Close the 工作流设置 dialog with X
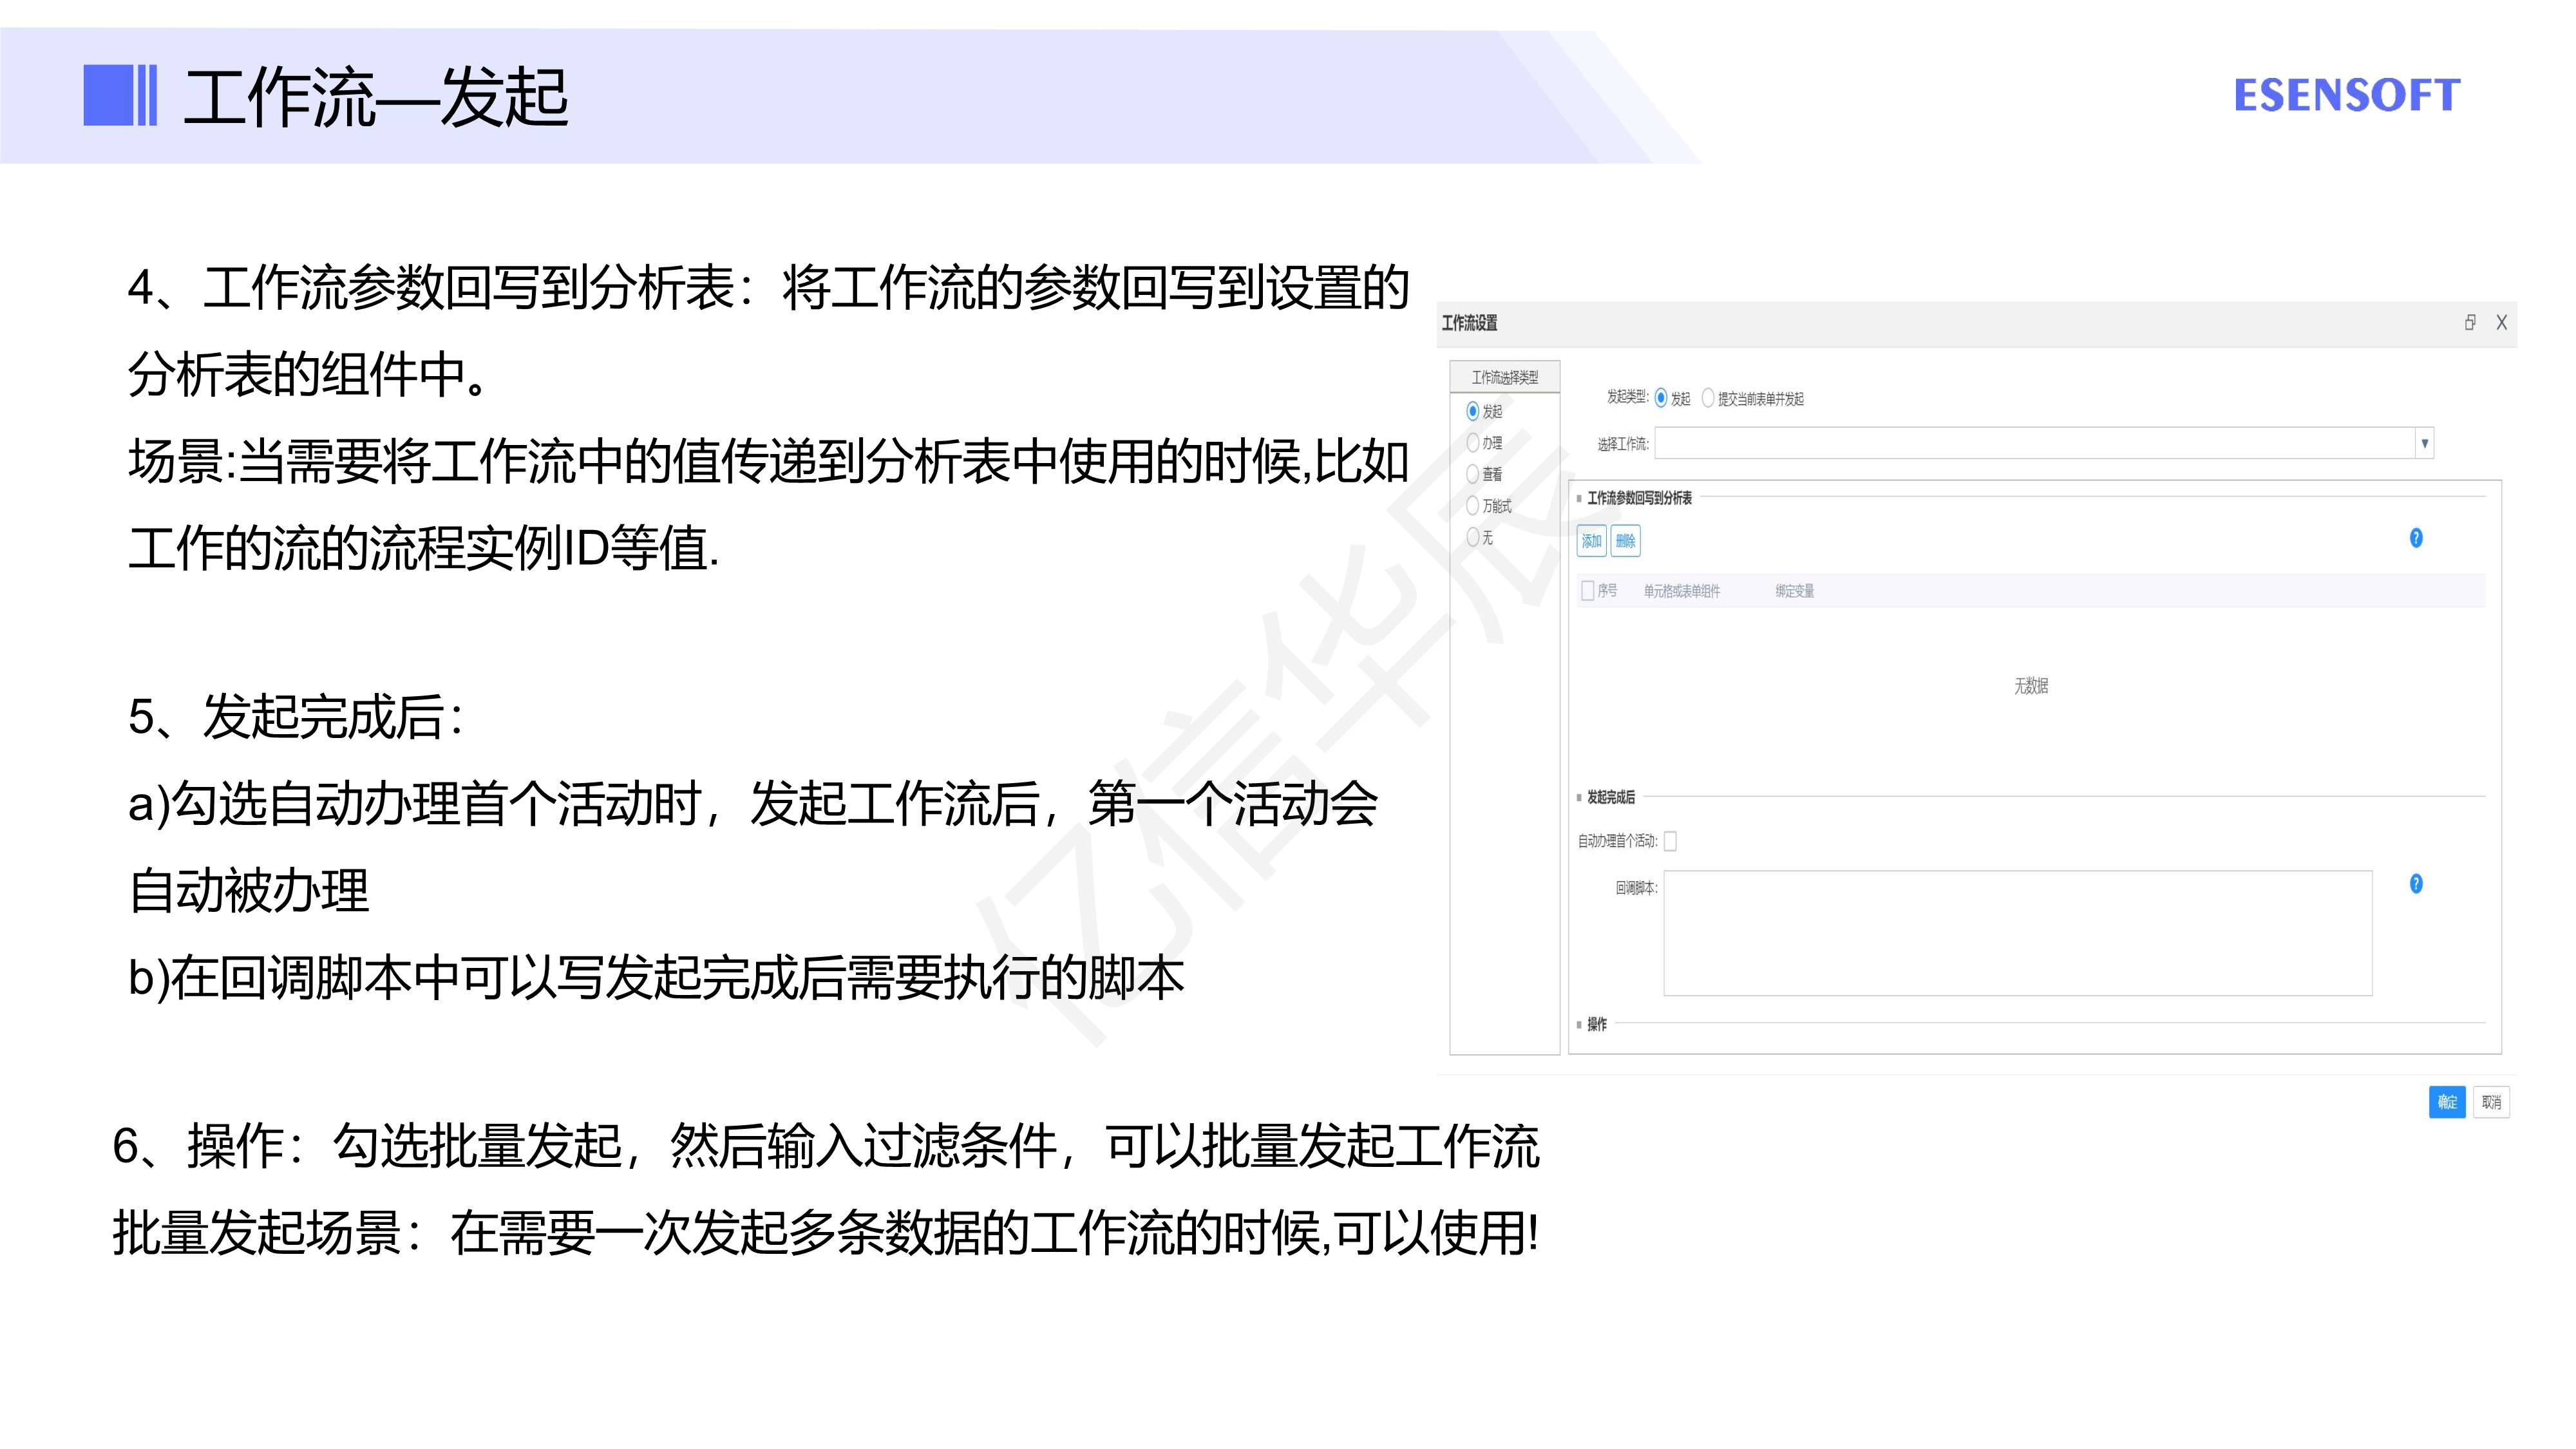Viewport: 2576px width, 1449px height. (x=2501, y=322)
